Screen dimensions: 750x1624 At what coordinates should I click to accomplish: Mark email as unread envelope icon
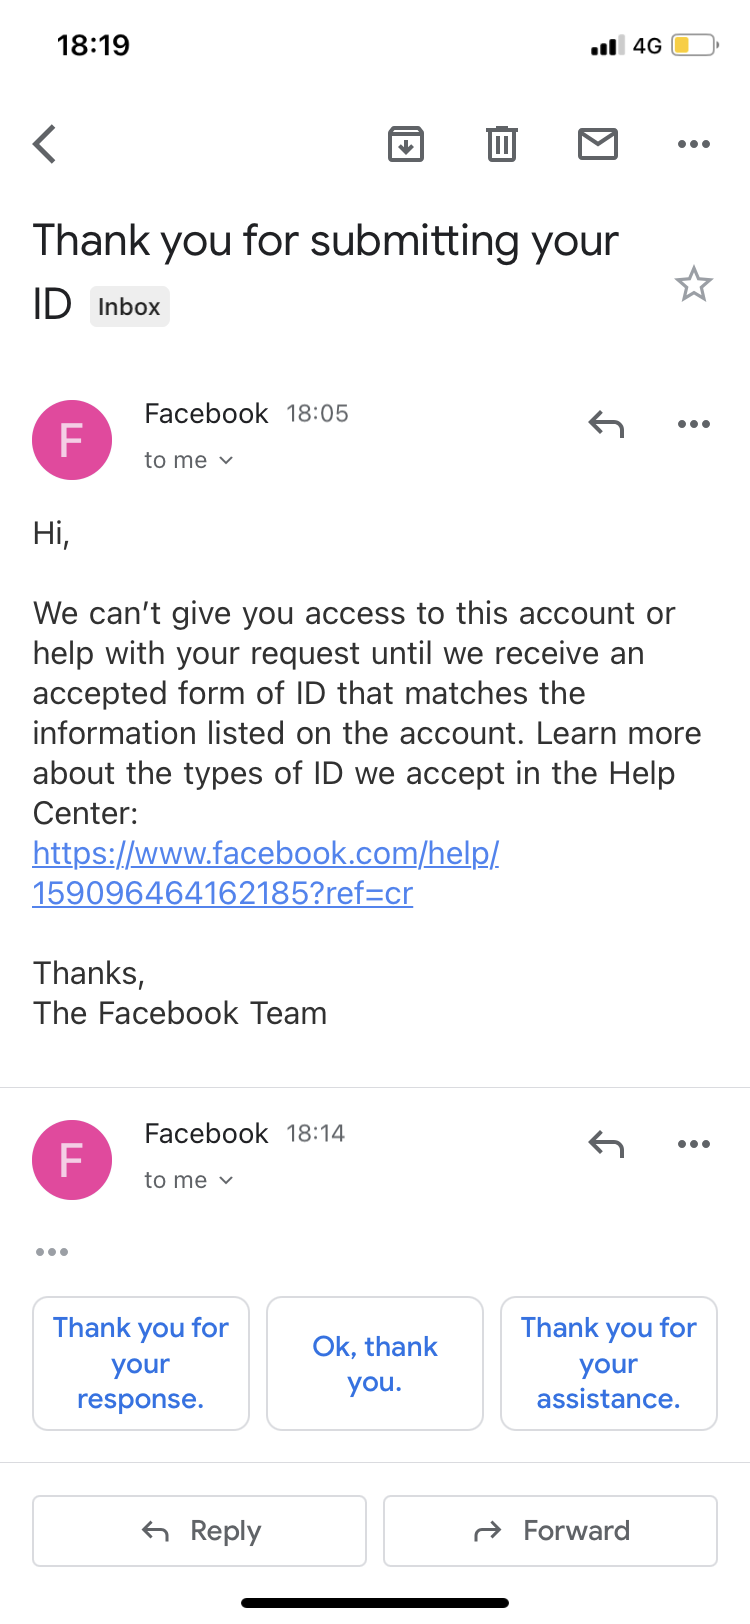pyautogui.click(x=598, y=144)
